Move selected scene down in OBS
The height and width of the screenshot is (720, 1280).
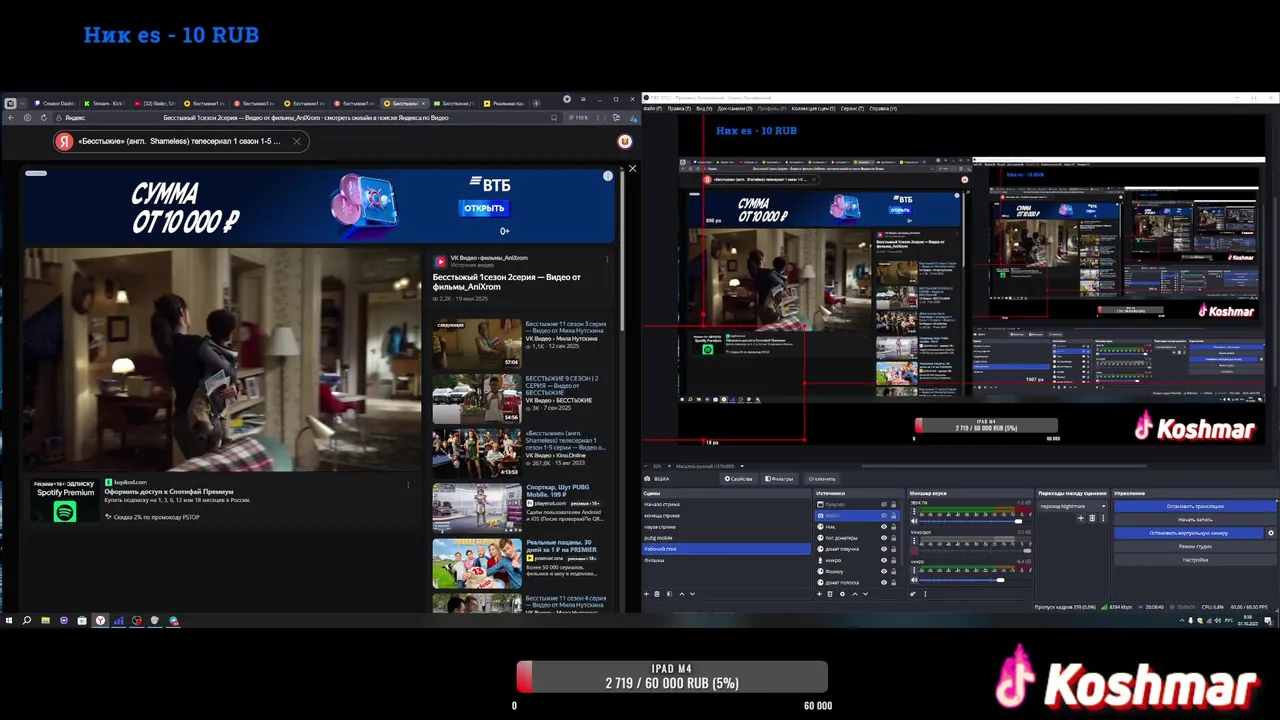pos(692,594)
